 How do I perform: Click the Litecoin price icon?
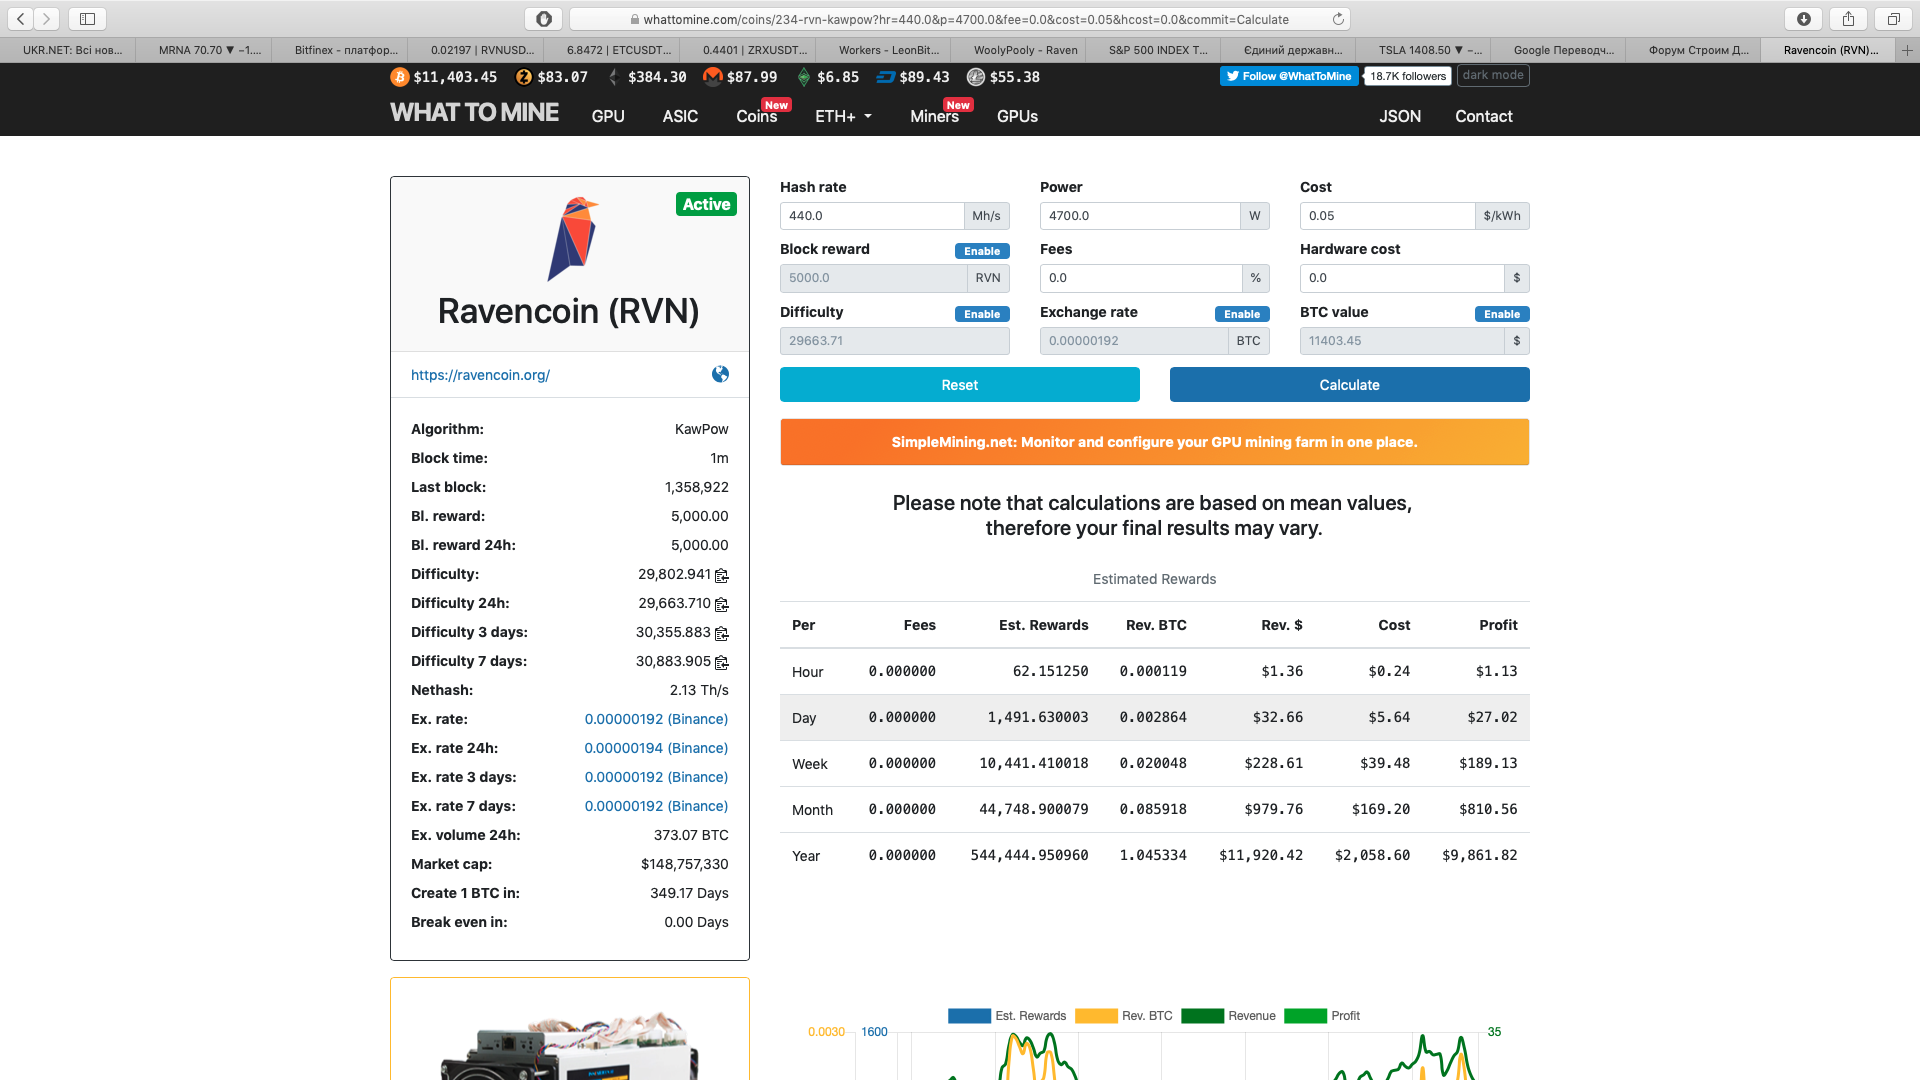(975, 77)
